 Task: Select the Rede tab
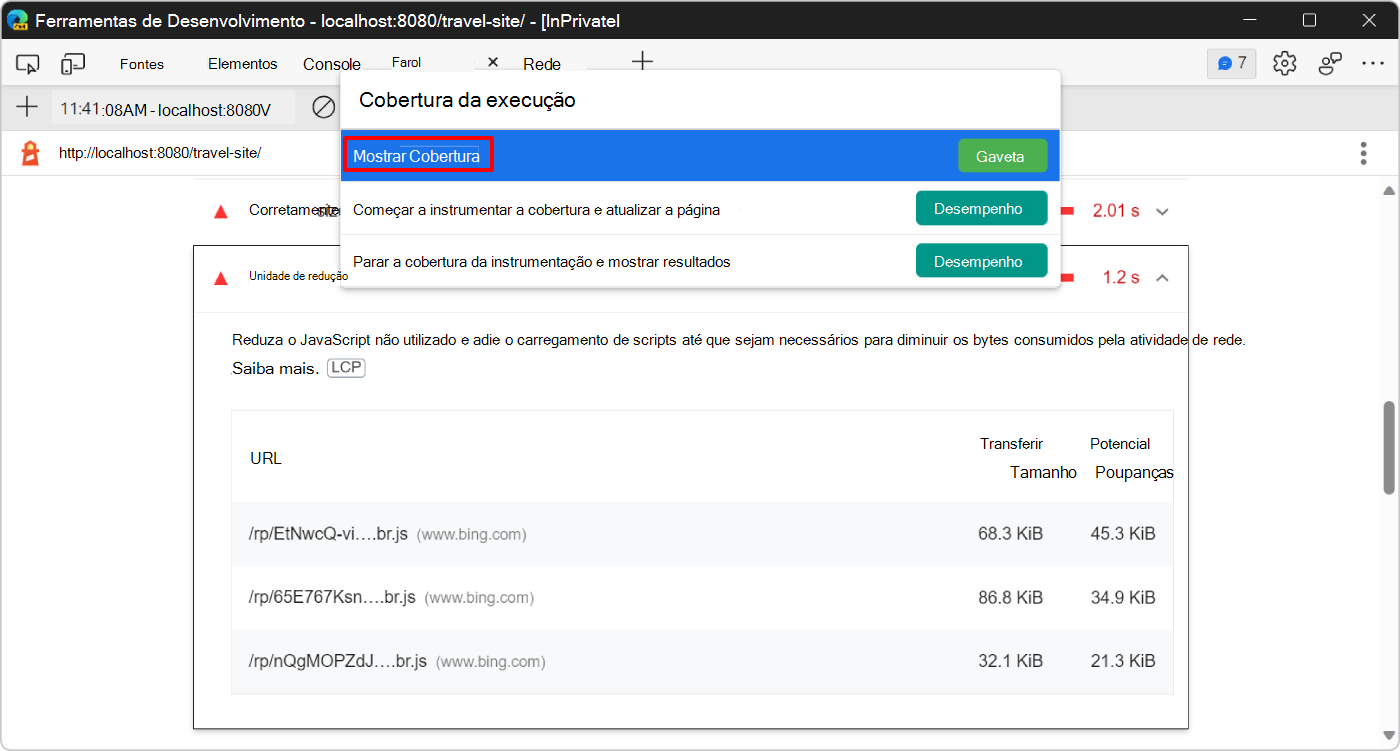tap(541, 63)
